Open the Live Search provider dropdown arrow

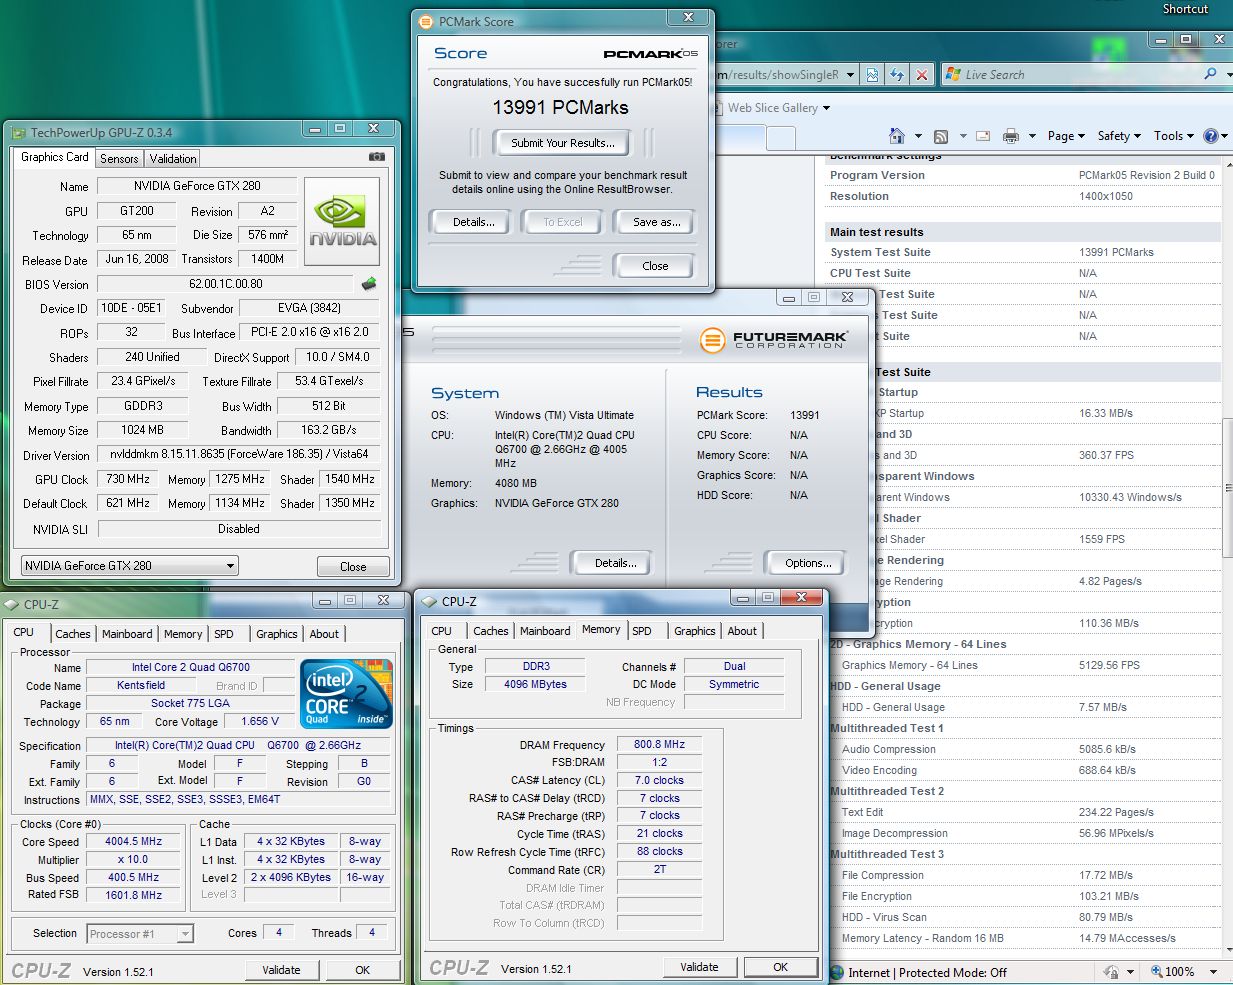coord(1227,74)
